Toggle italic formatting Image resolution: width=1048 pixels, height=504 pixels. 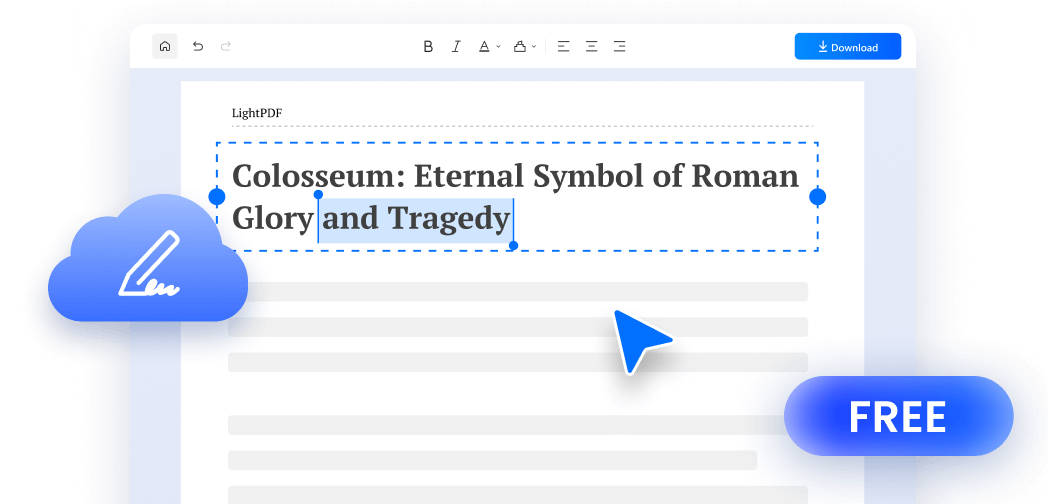[456, 47]
